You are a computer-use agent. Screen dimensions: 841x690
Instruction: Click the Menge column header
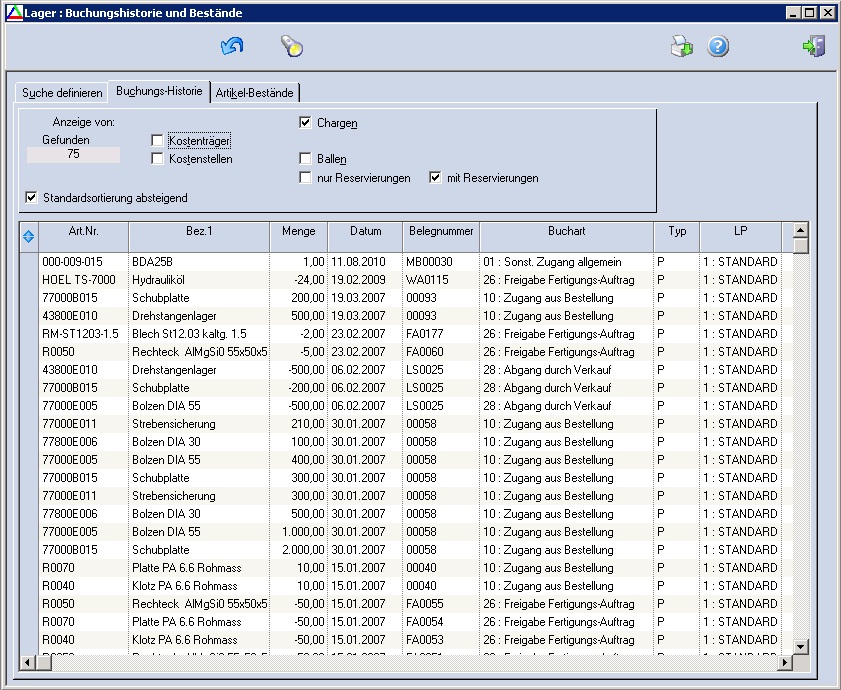coord(298,231)
